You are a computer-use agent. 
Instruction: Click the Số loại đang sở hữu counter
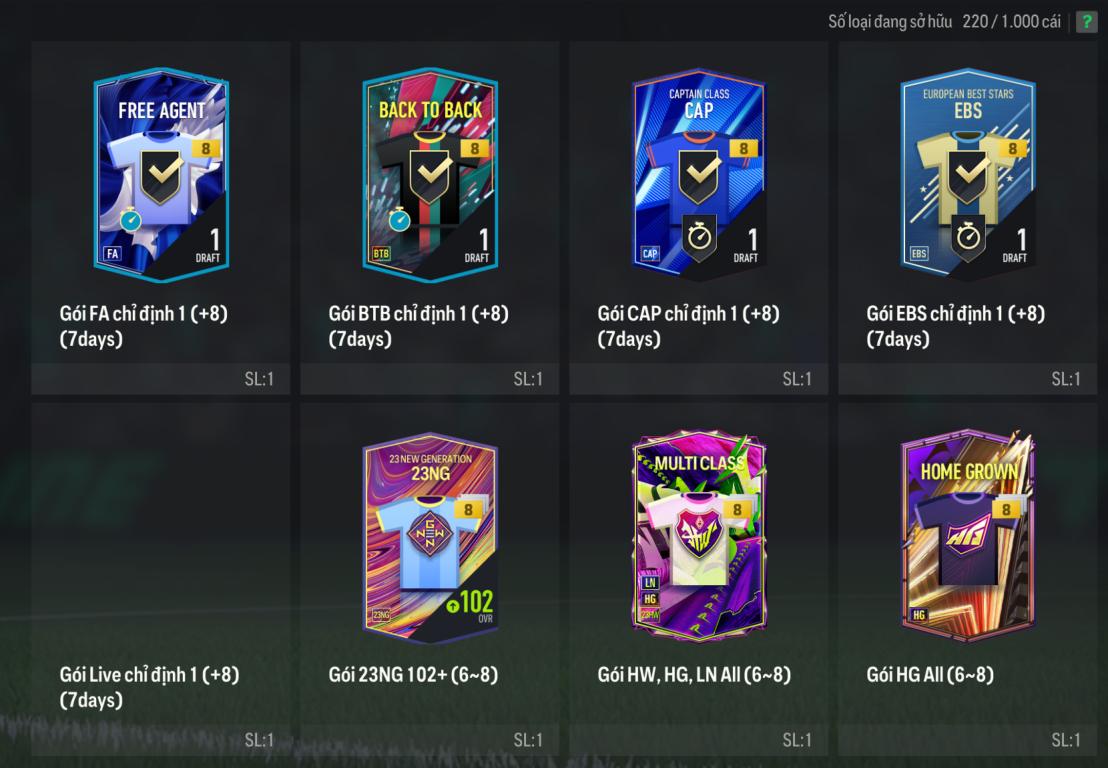pos(944,22)
